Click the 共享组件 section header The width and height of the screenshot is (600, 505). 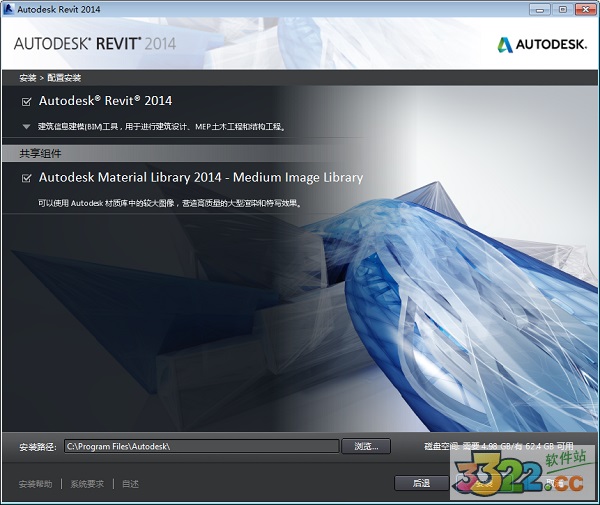pyautogui.click(x=40, y=153)
